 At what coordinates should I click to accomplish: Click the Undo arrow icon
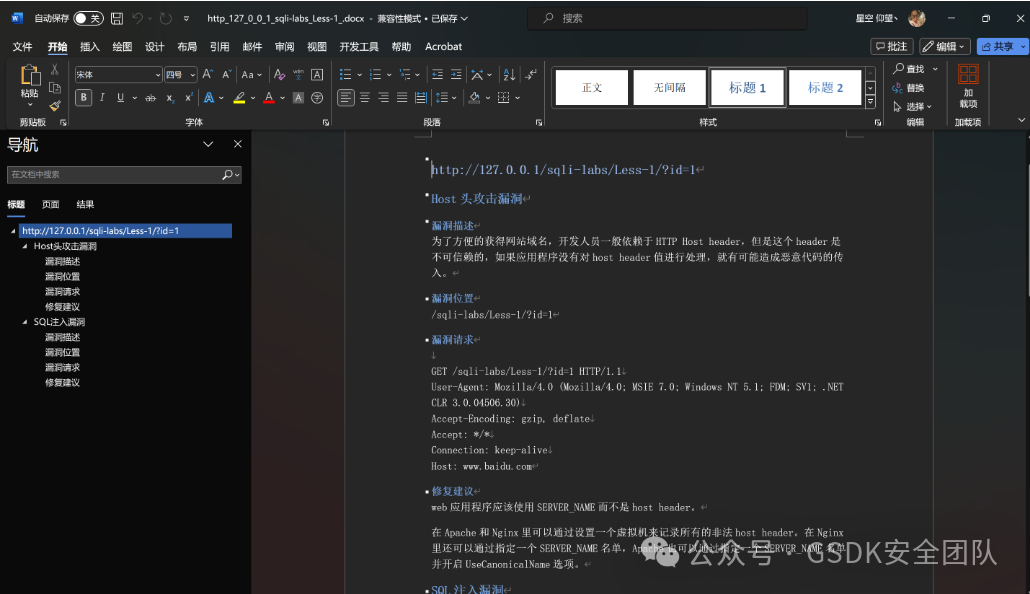137,18
